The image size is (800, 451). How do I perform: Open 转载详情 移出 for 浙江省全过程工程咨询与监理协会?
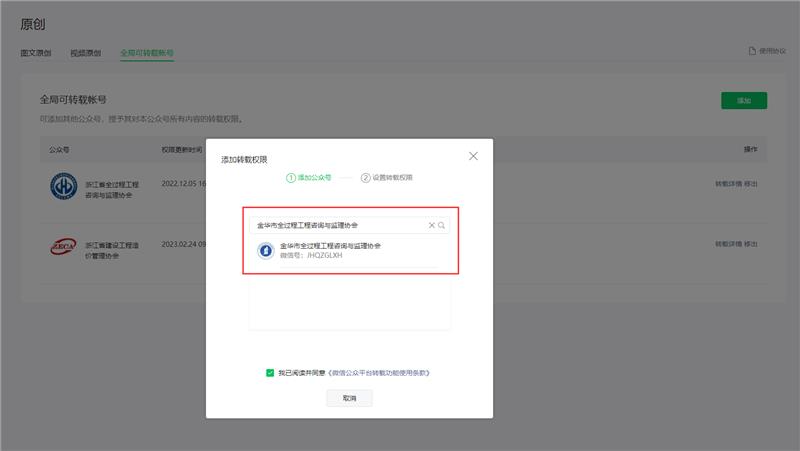(736, 184)
